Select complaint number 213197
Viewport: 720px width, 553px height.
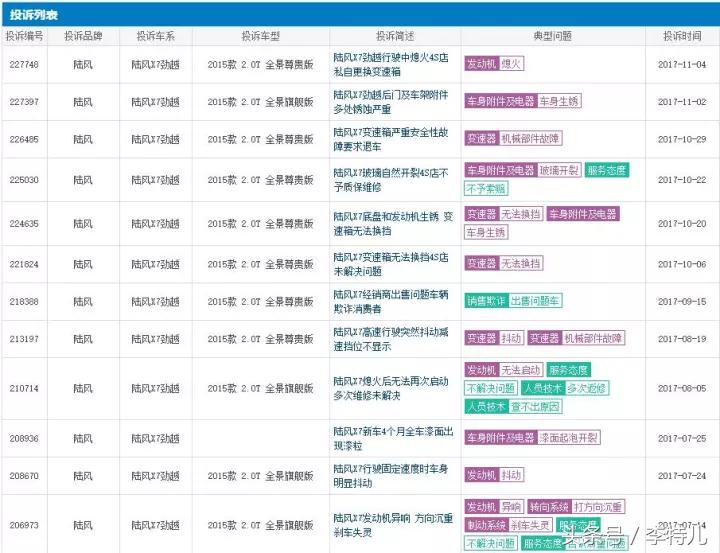24,339
